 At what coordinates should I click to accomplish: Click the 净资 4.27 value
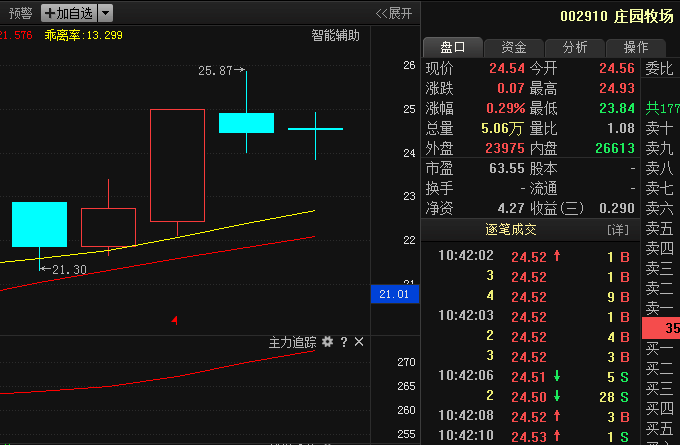[x=511, y=208]
